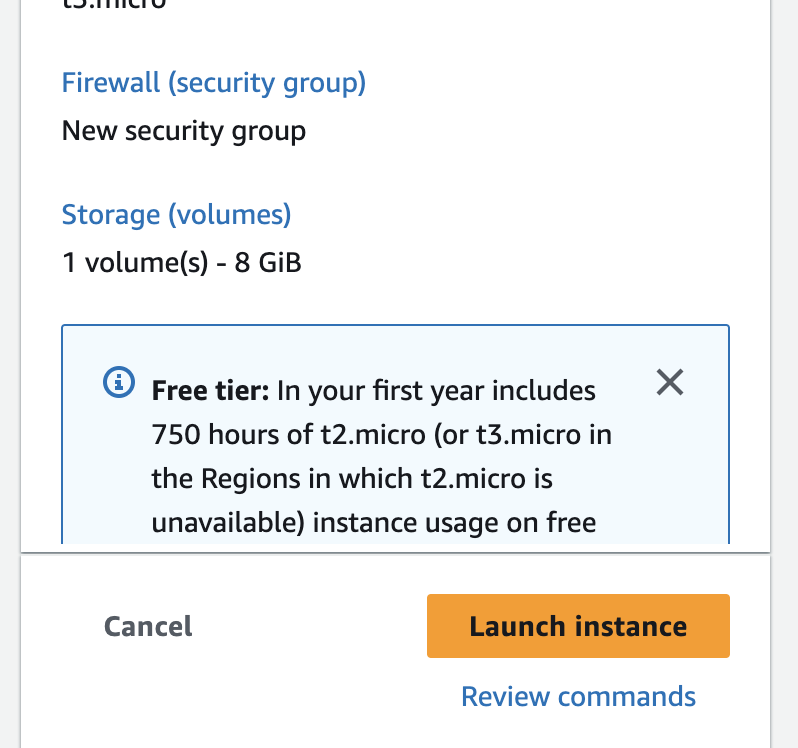Click the word 'Storage' in the summary heading
798x748 pixels.
pos(111,215)
